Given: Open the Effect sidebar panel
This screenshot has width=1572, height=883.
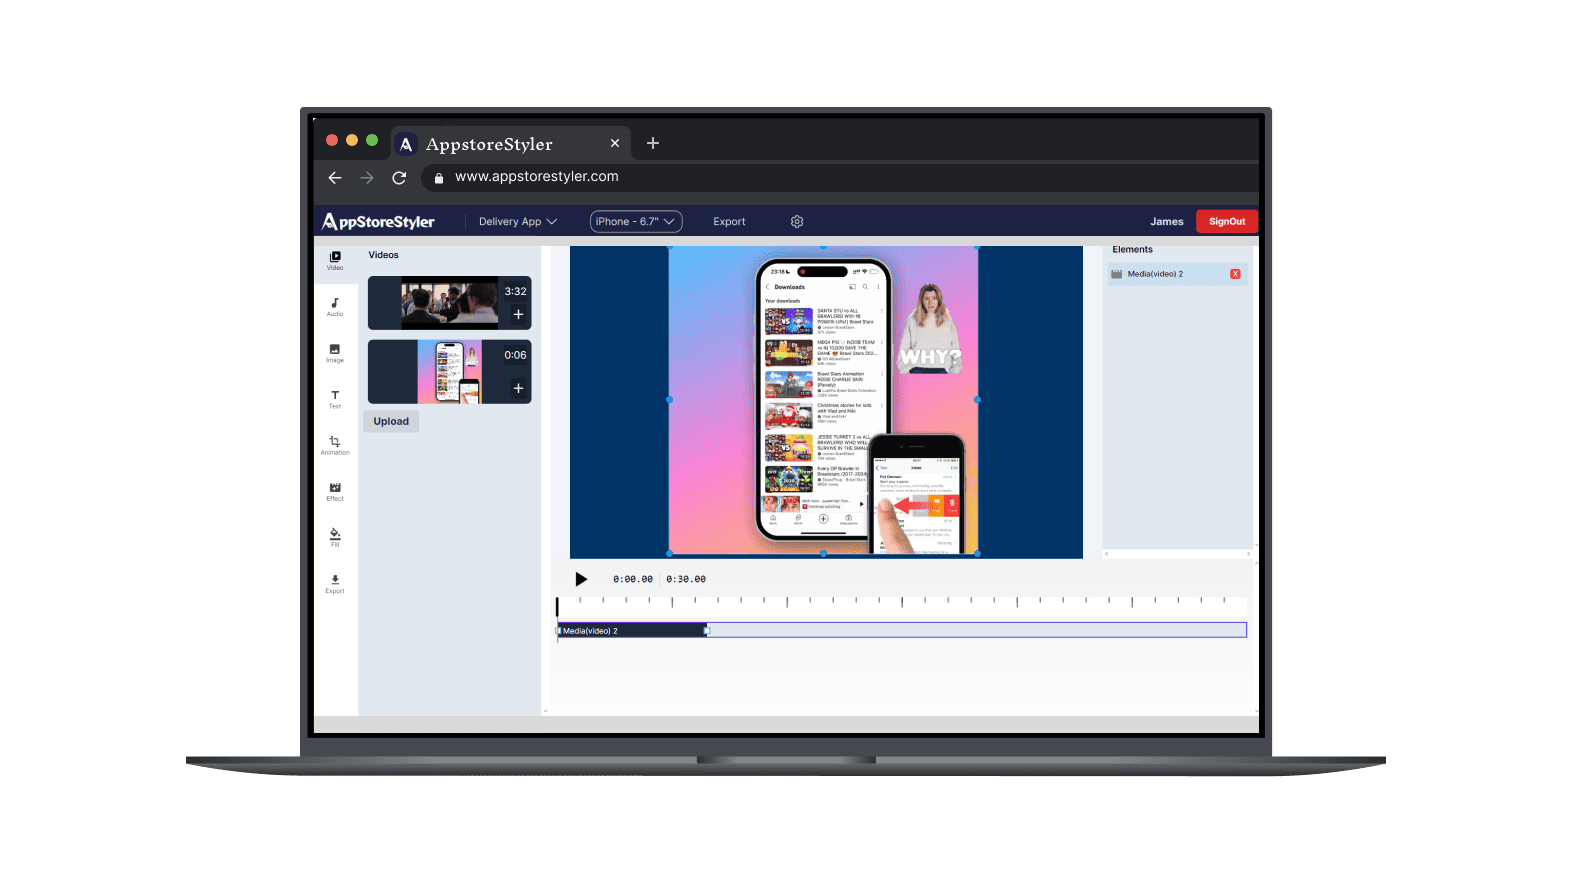Looking at the screenshot, I should tap(335, 491).
